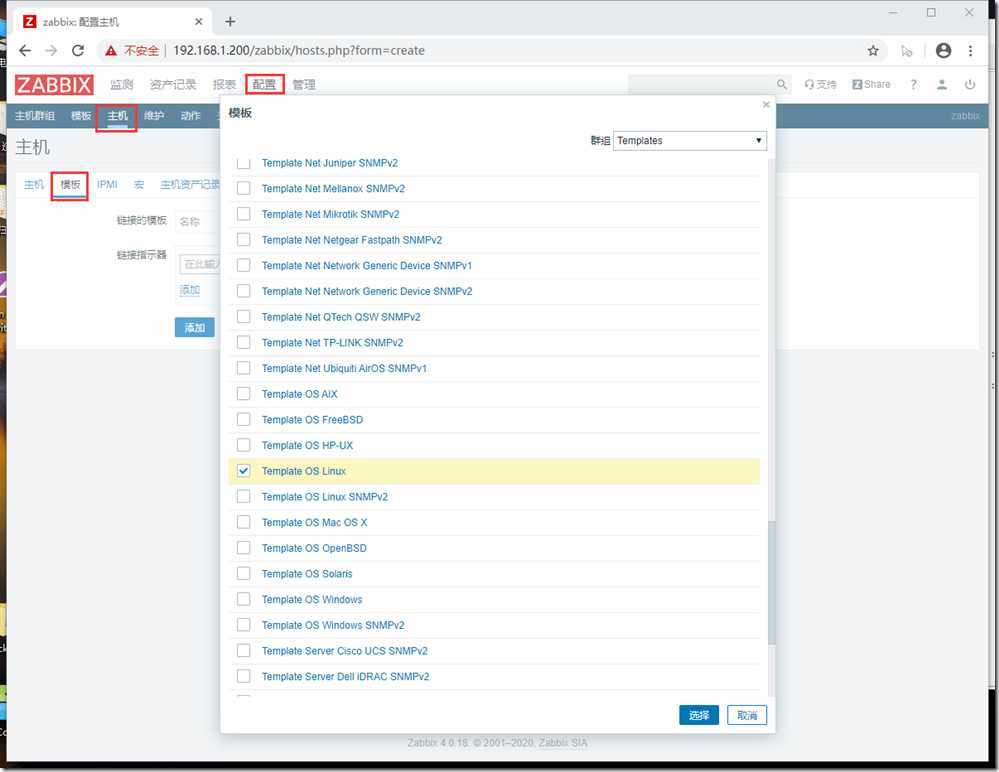Screen dimensions: 999x772
Task: Check Template OS FreeBSD checkbox
Action: coord(243,419)
